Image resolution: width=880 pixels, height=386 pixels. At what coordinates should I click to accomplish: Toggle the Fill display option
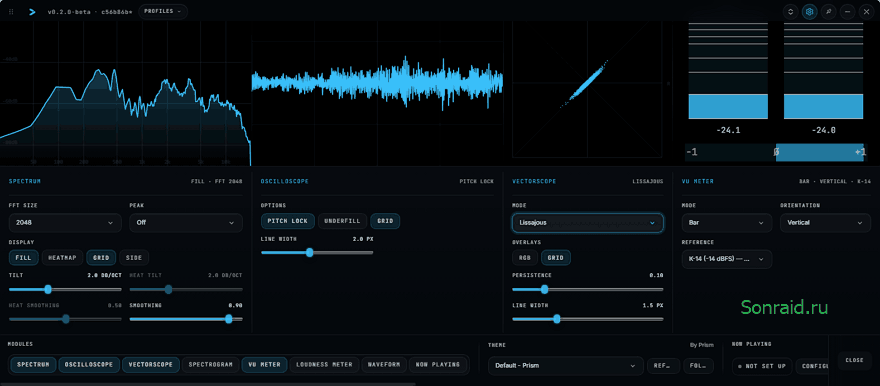[24, 258]
